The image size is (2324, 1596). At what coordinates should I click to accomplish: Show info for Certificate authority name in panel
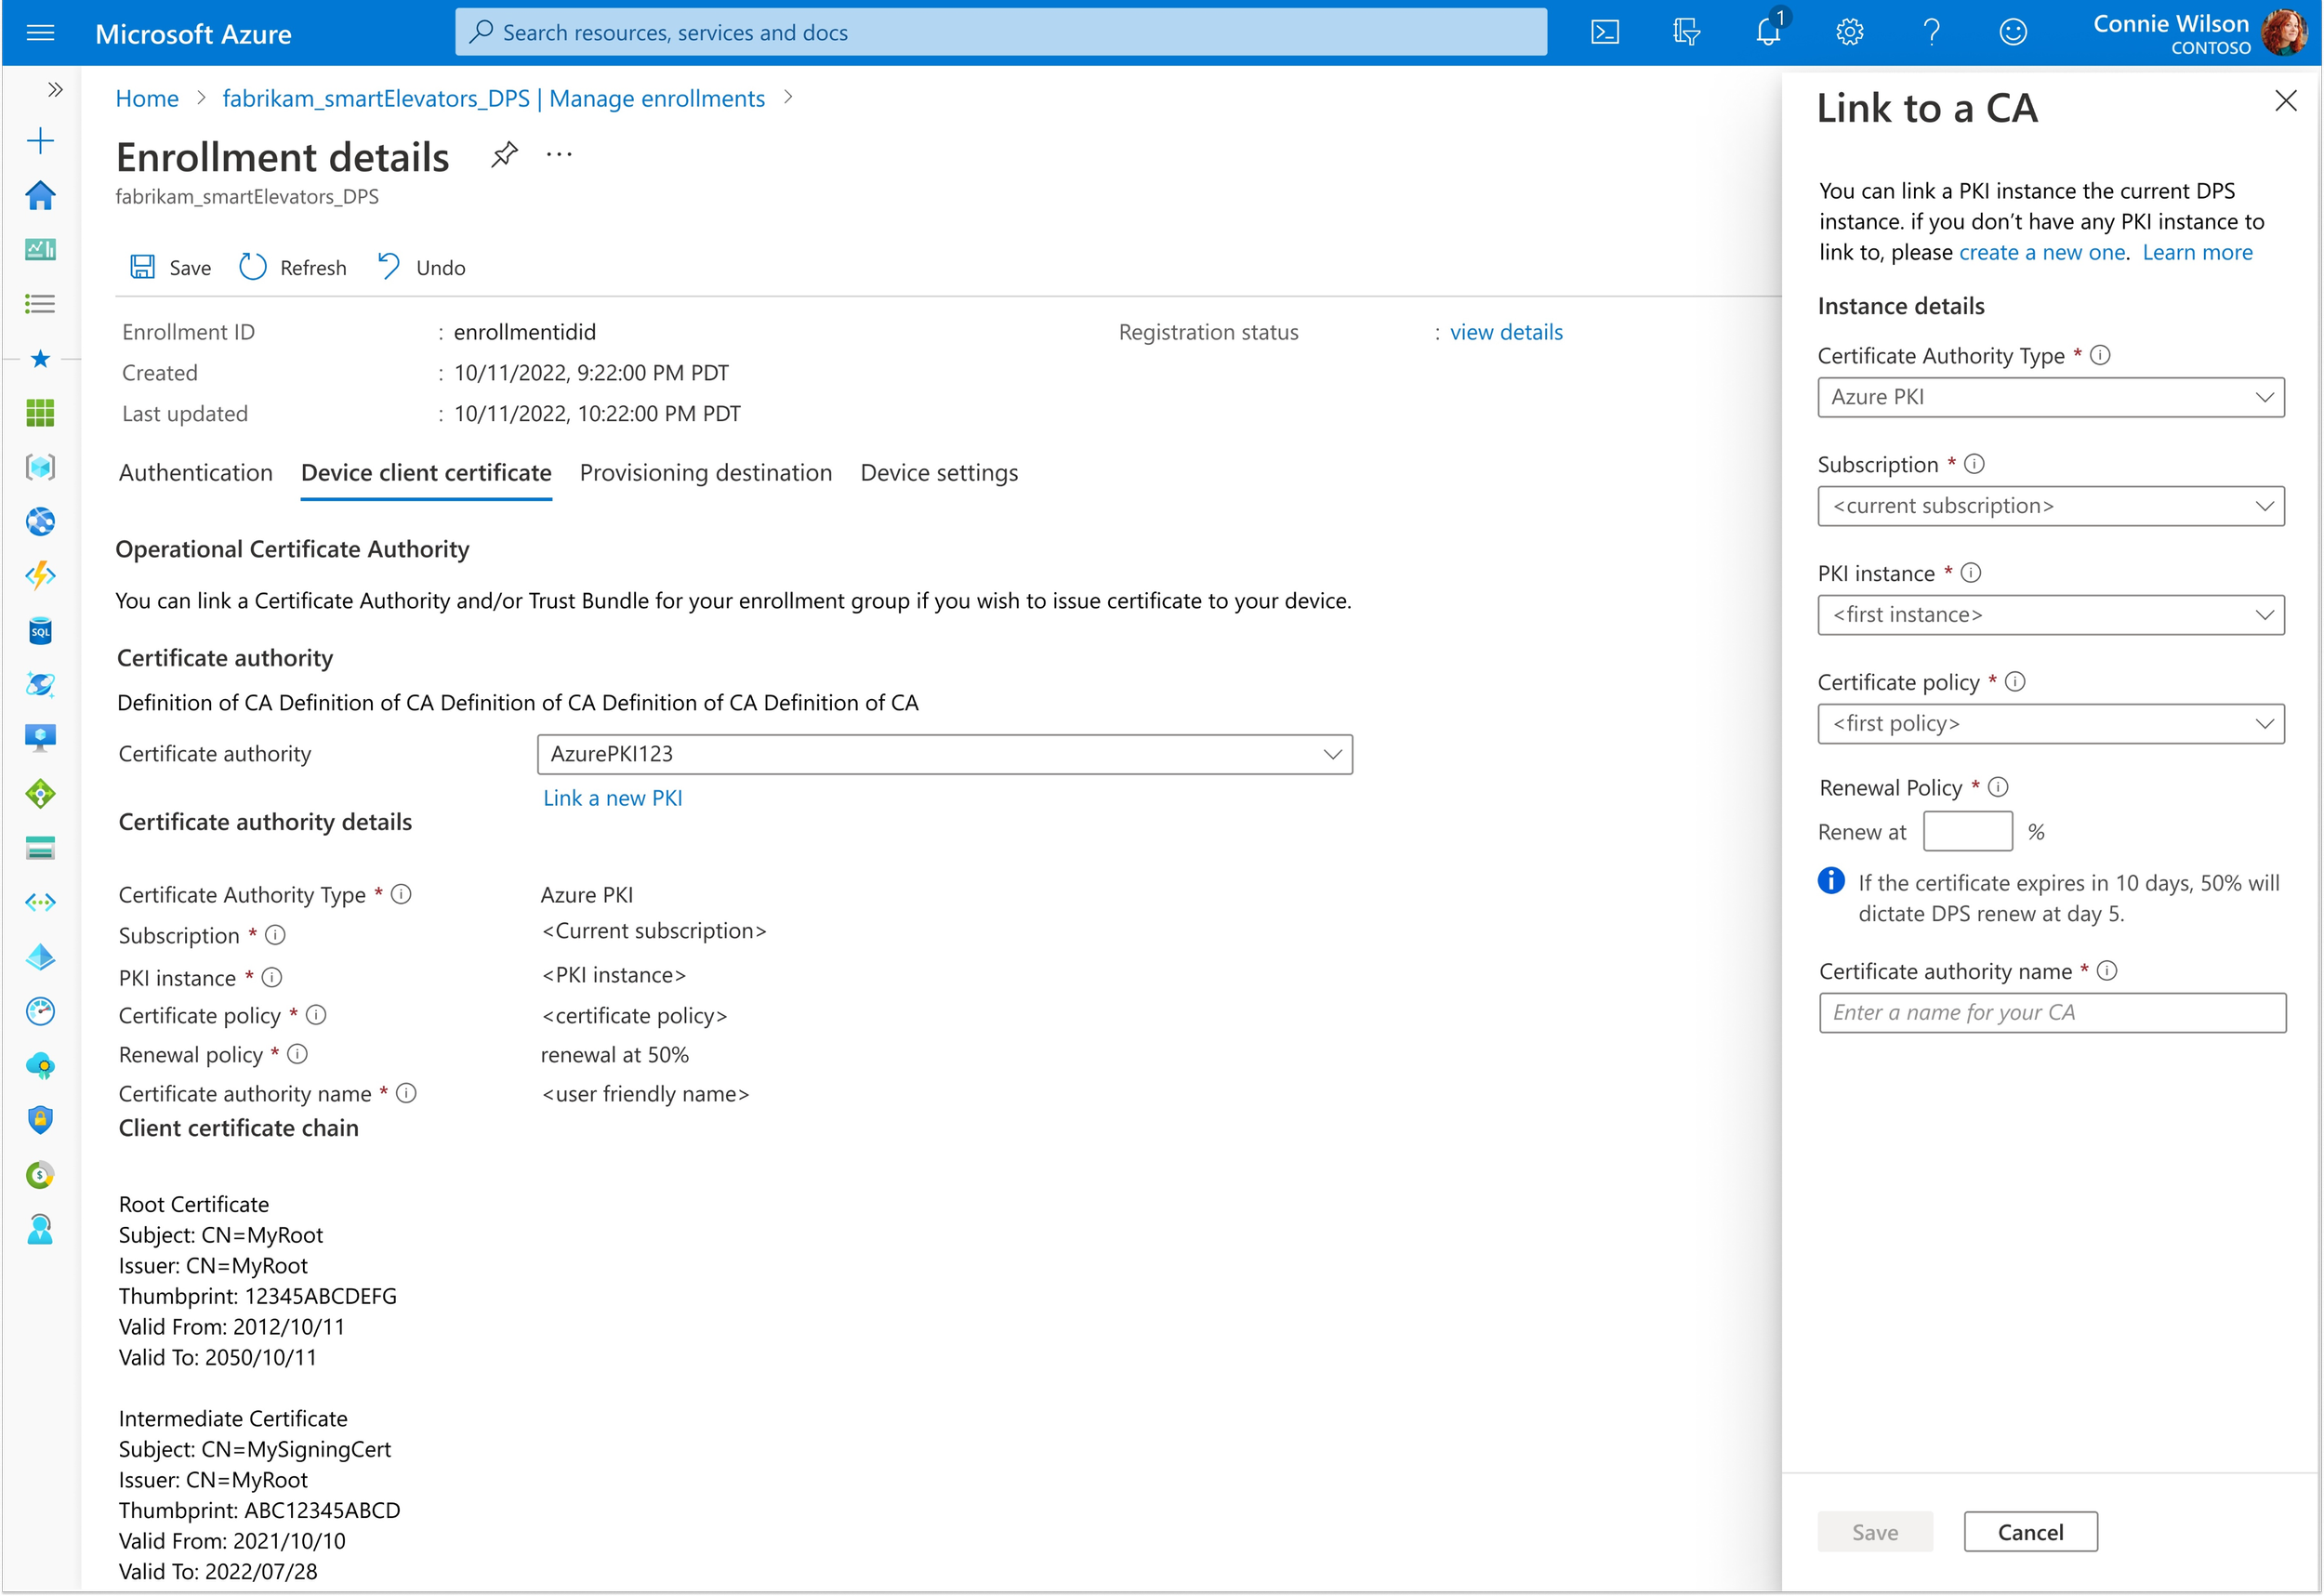point(2106,971)
